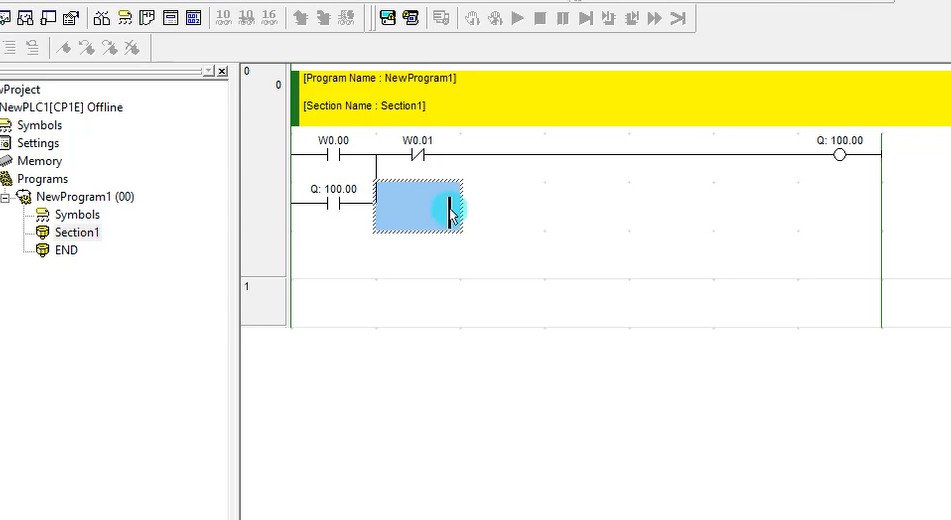Click the rung 0 number in the margin
The image size is (951, 520).
tap(247, 71)
